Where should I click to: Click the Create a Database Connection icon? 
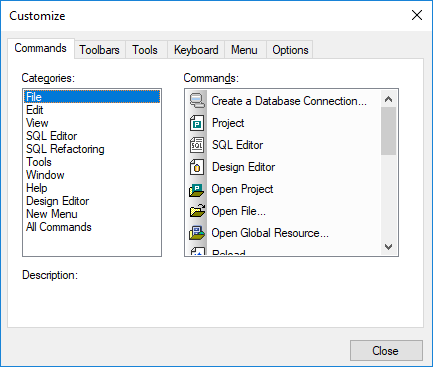[x=197, y=101]
